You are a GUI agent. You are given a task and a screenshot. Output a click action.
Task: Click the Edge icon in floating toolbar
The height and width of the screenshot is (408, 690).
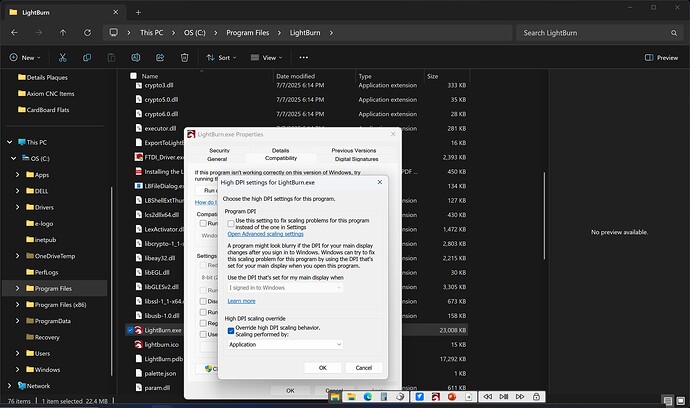tap(367, 397)
